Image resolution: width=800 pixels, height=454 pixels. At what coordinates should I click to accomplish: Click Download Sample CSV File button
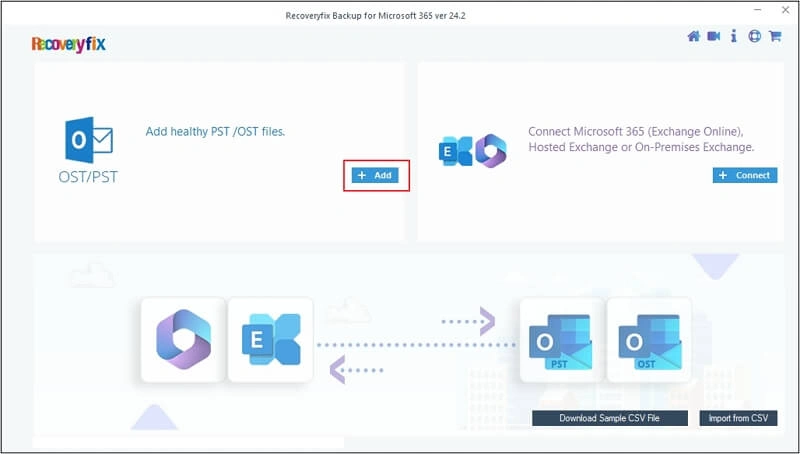point(610,418)
